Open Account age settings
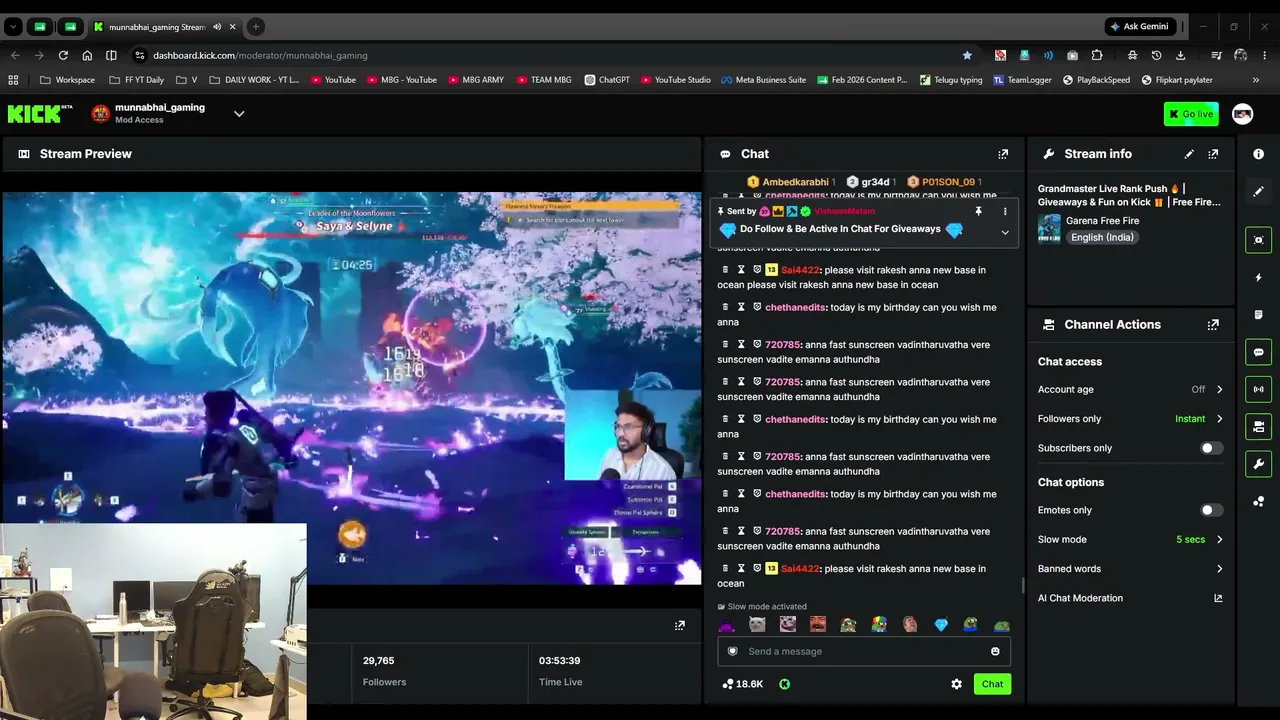 point(1130,389)
